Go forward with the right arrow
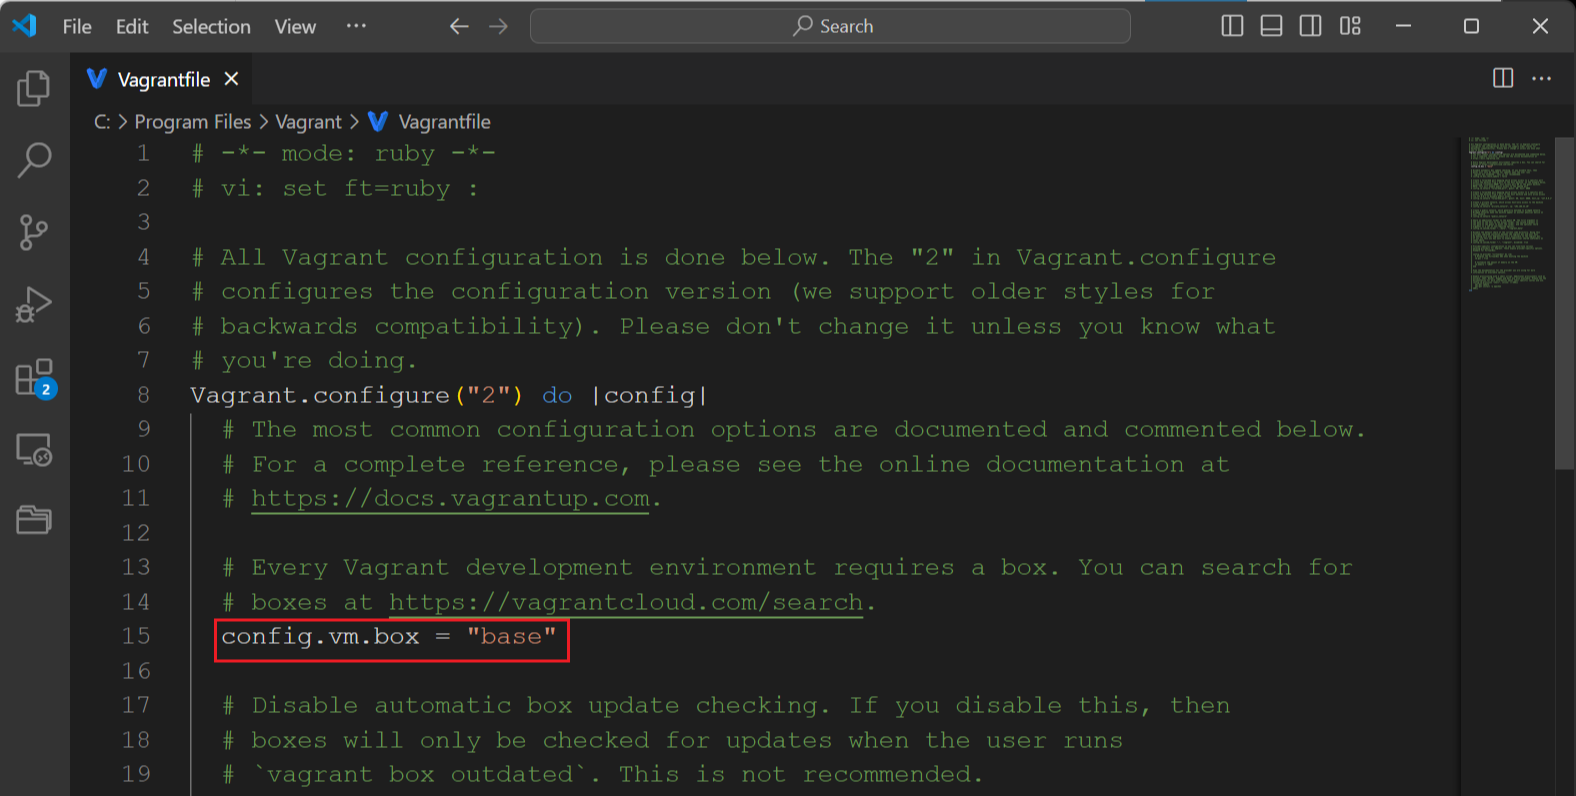Screen dimensions: 1576x796 [x=498, y=26]
